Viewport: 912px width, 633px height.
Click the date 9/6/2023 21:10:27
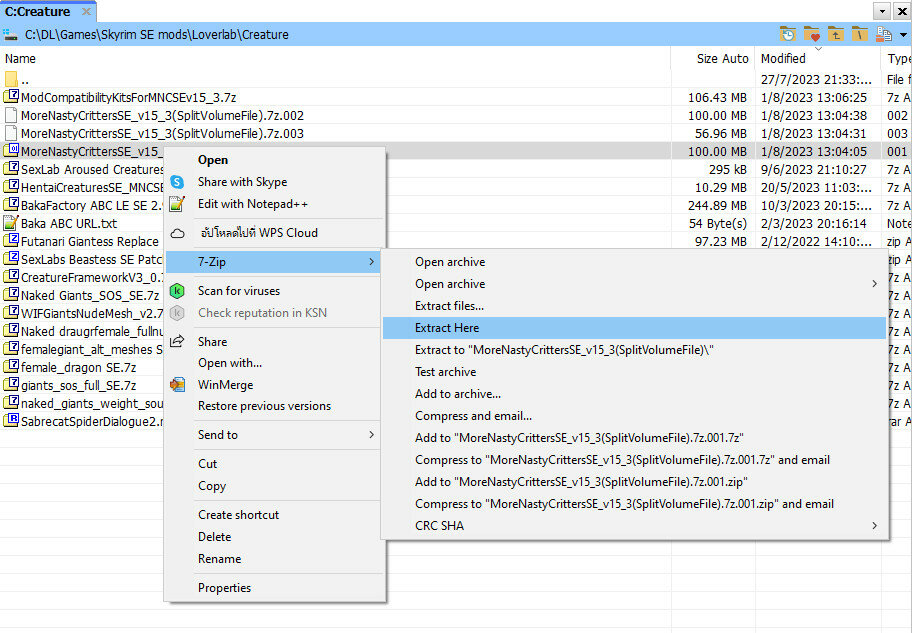(813, 169)
